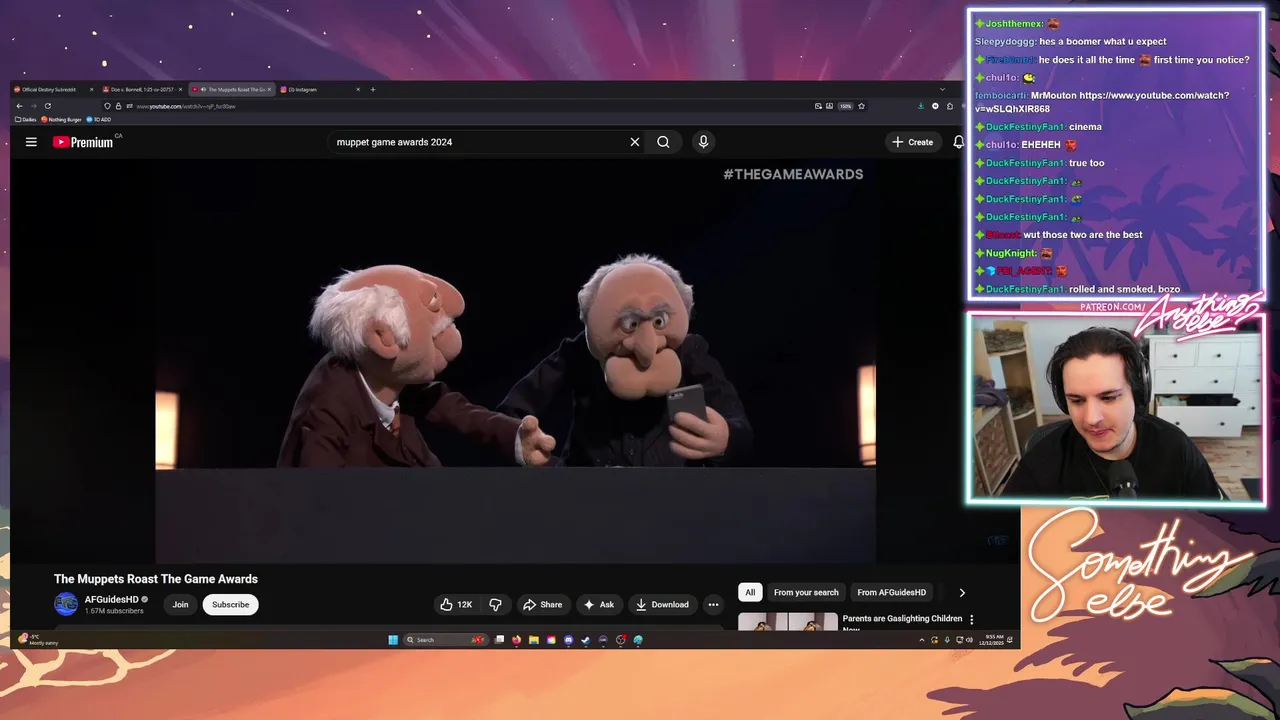Open Firefox from the taskbar
The width and height of the screenshot is (1280, 720).
(516, 640)
